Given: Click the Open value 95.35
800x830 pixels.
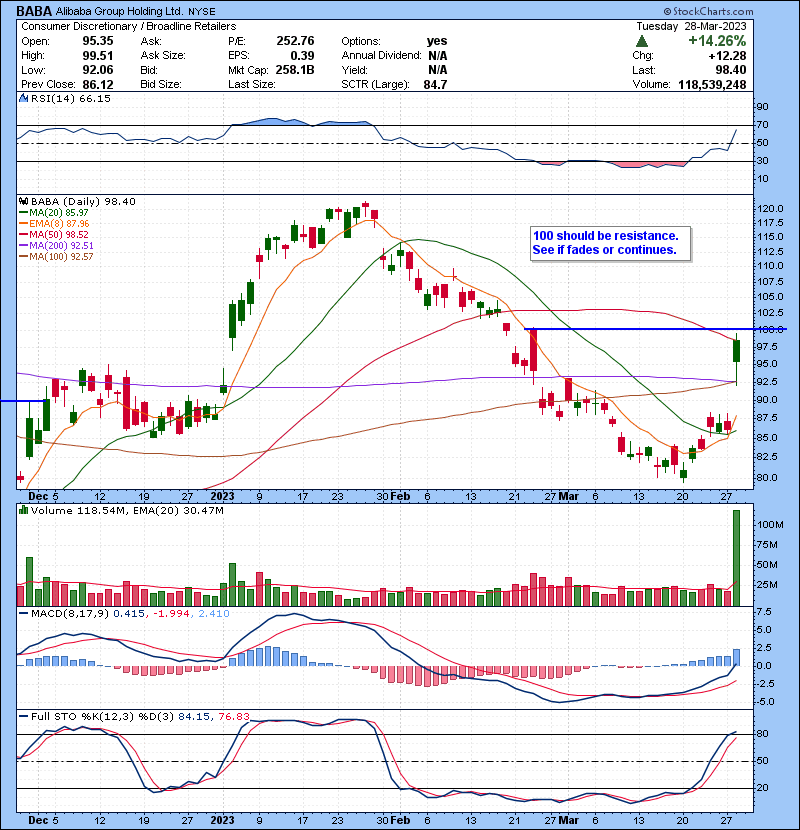Looking at the screenshot, I should coord(97,41).
